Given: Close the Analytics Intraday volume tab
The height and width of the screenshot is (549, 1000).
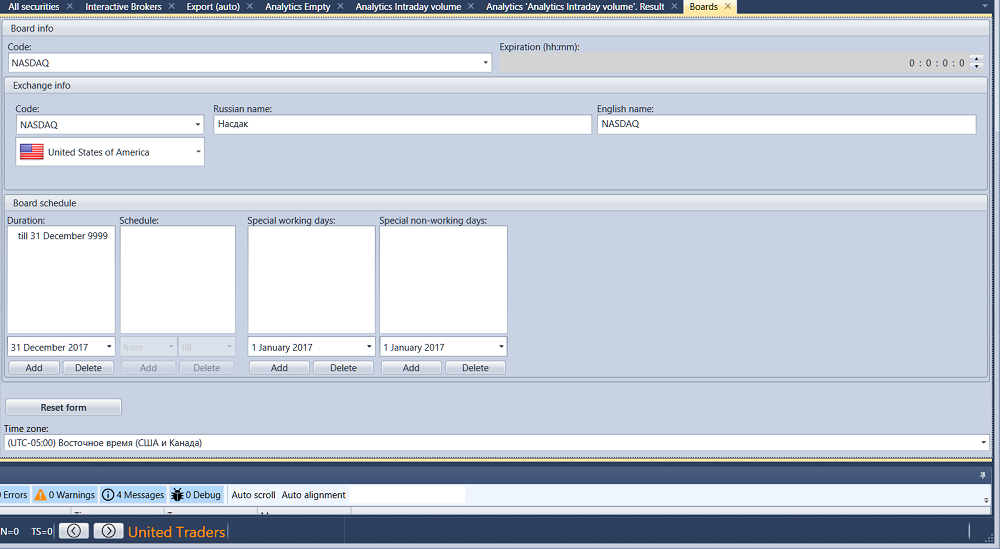Looking at the screenshot, I should tap(471, 6).
